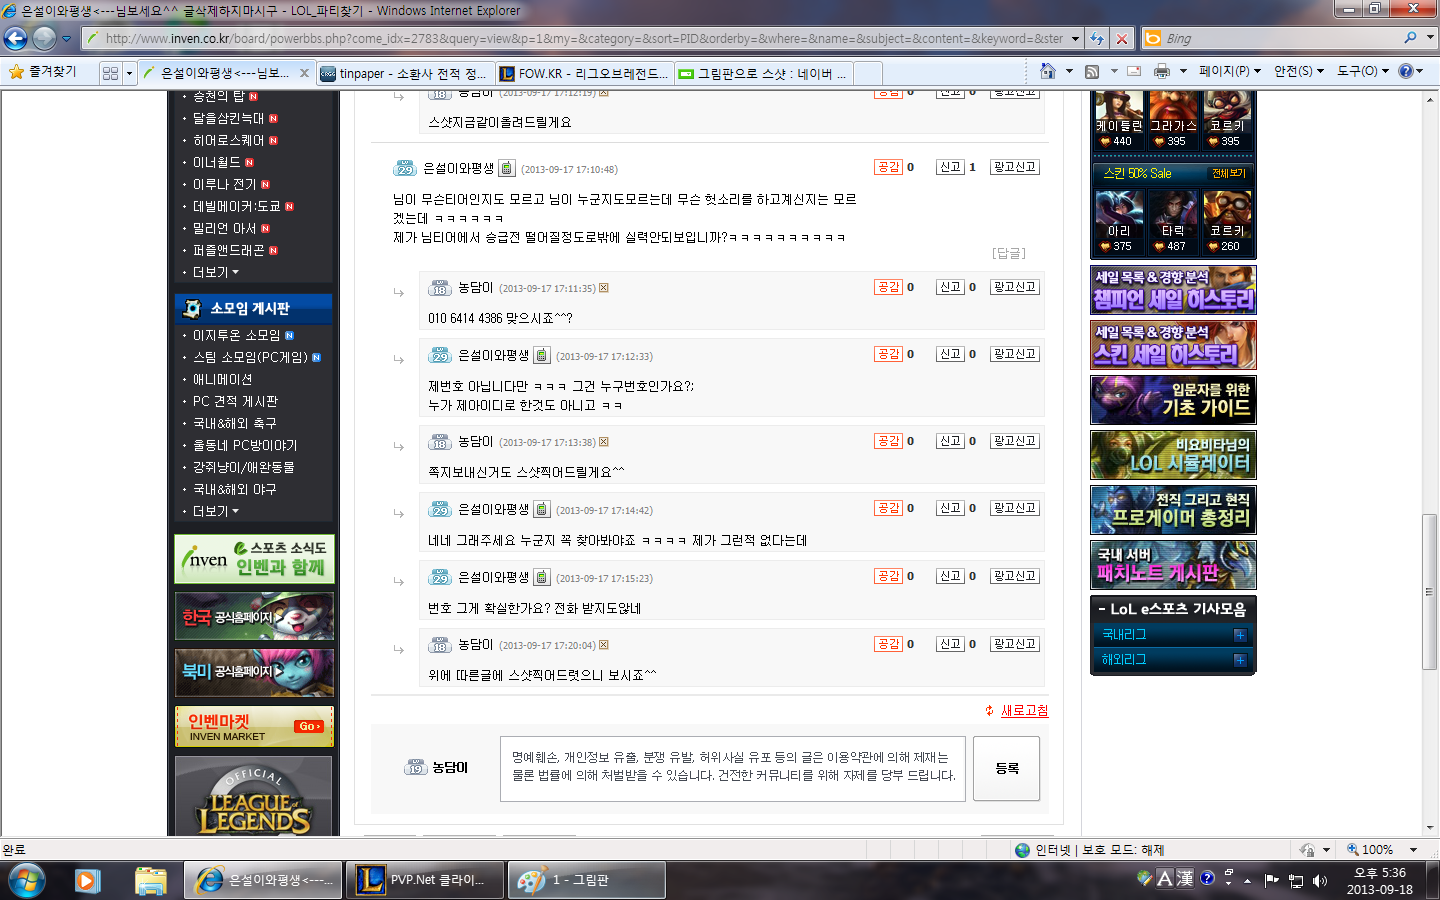Click plus icon on 해외리그 row
The width and height of the screenshot is (1440, 900).
[x=1240, y=660]
